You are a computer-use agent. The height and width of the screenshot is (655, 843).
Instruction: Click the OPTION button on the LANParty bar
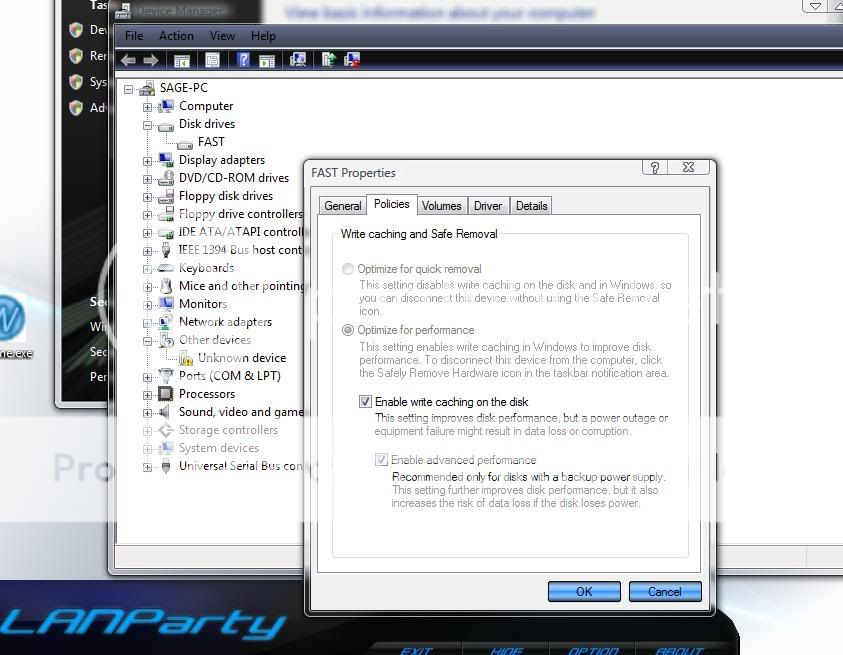(592, 649)
